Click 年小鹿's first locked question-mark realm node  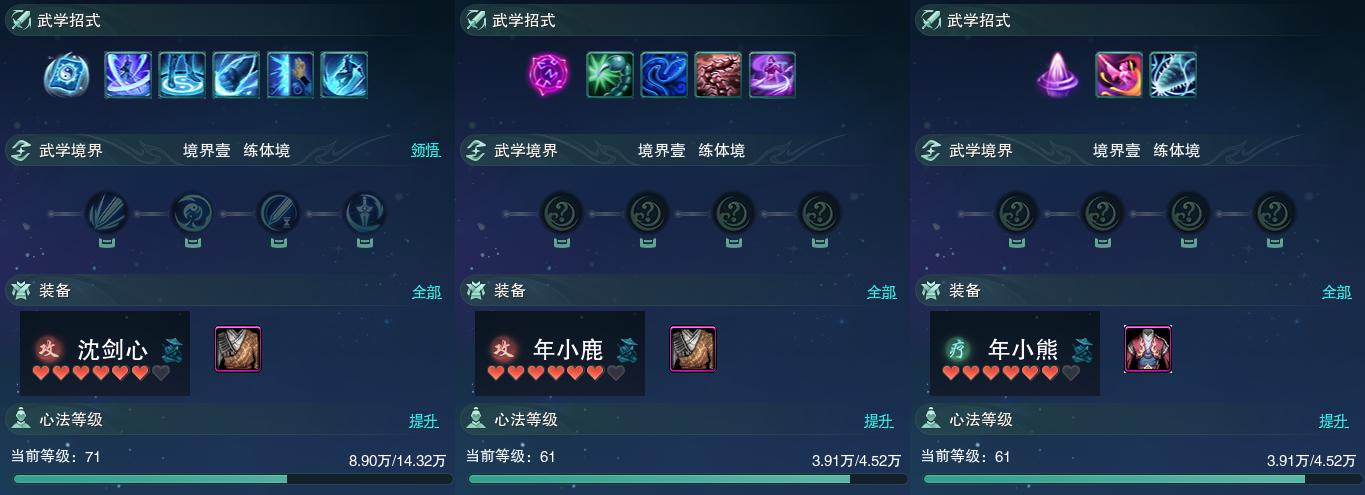(561, 213)
